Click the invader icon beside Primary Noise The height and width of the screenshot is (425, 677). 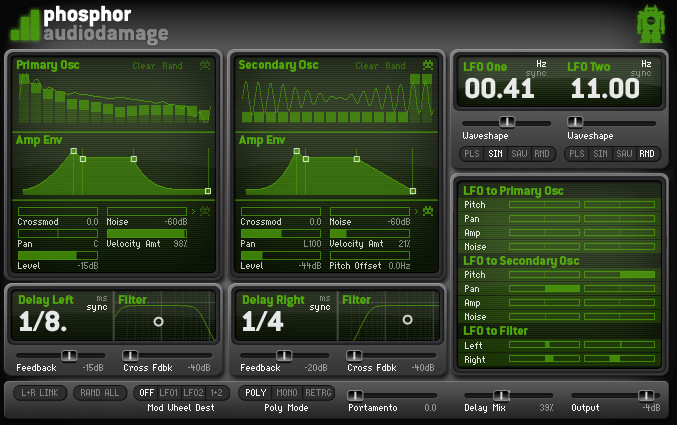tap(205, 211)
